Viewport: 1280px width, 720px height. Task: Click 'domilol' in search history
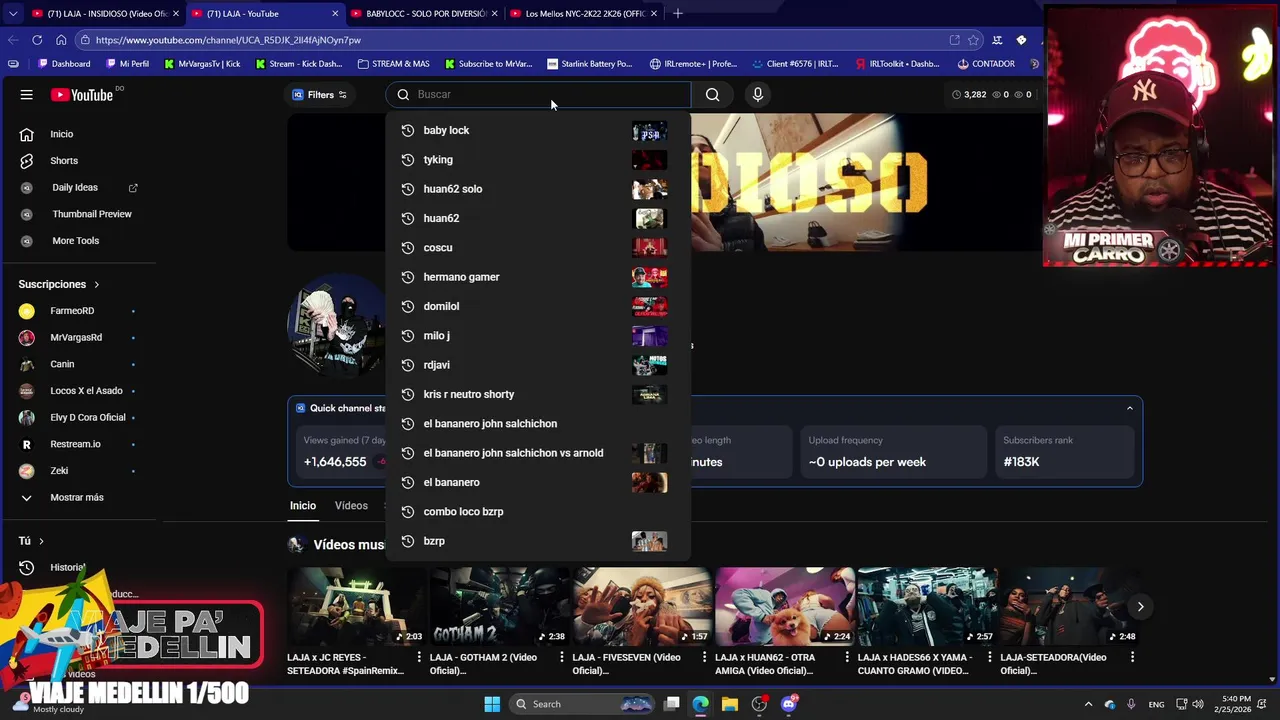pyautogui.click(x=537, y=306)
